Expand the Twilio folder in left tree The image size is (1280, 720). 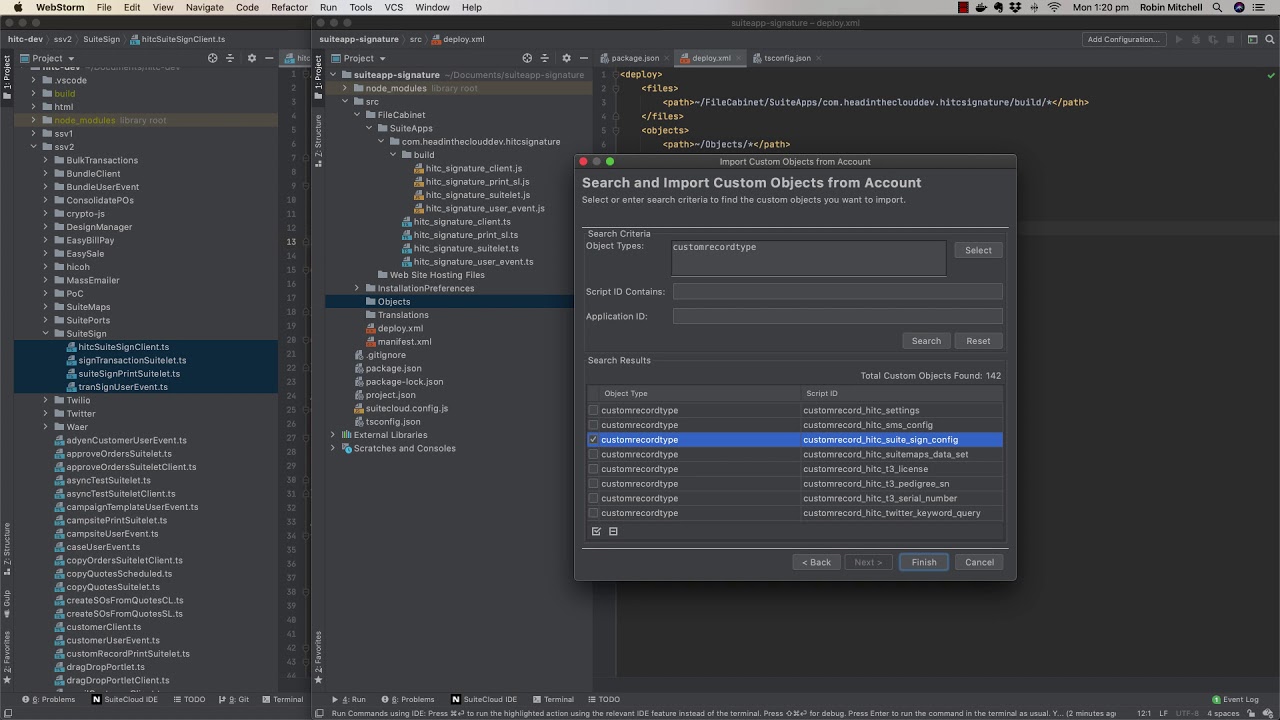coord(45,400)
